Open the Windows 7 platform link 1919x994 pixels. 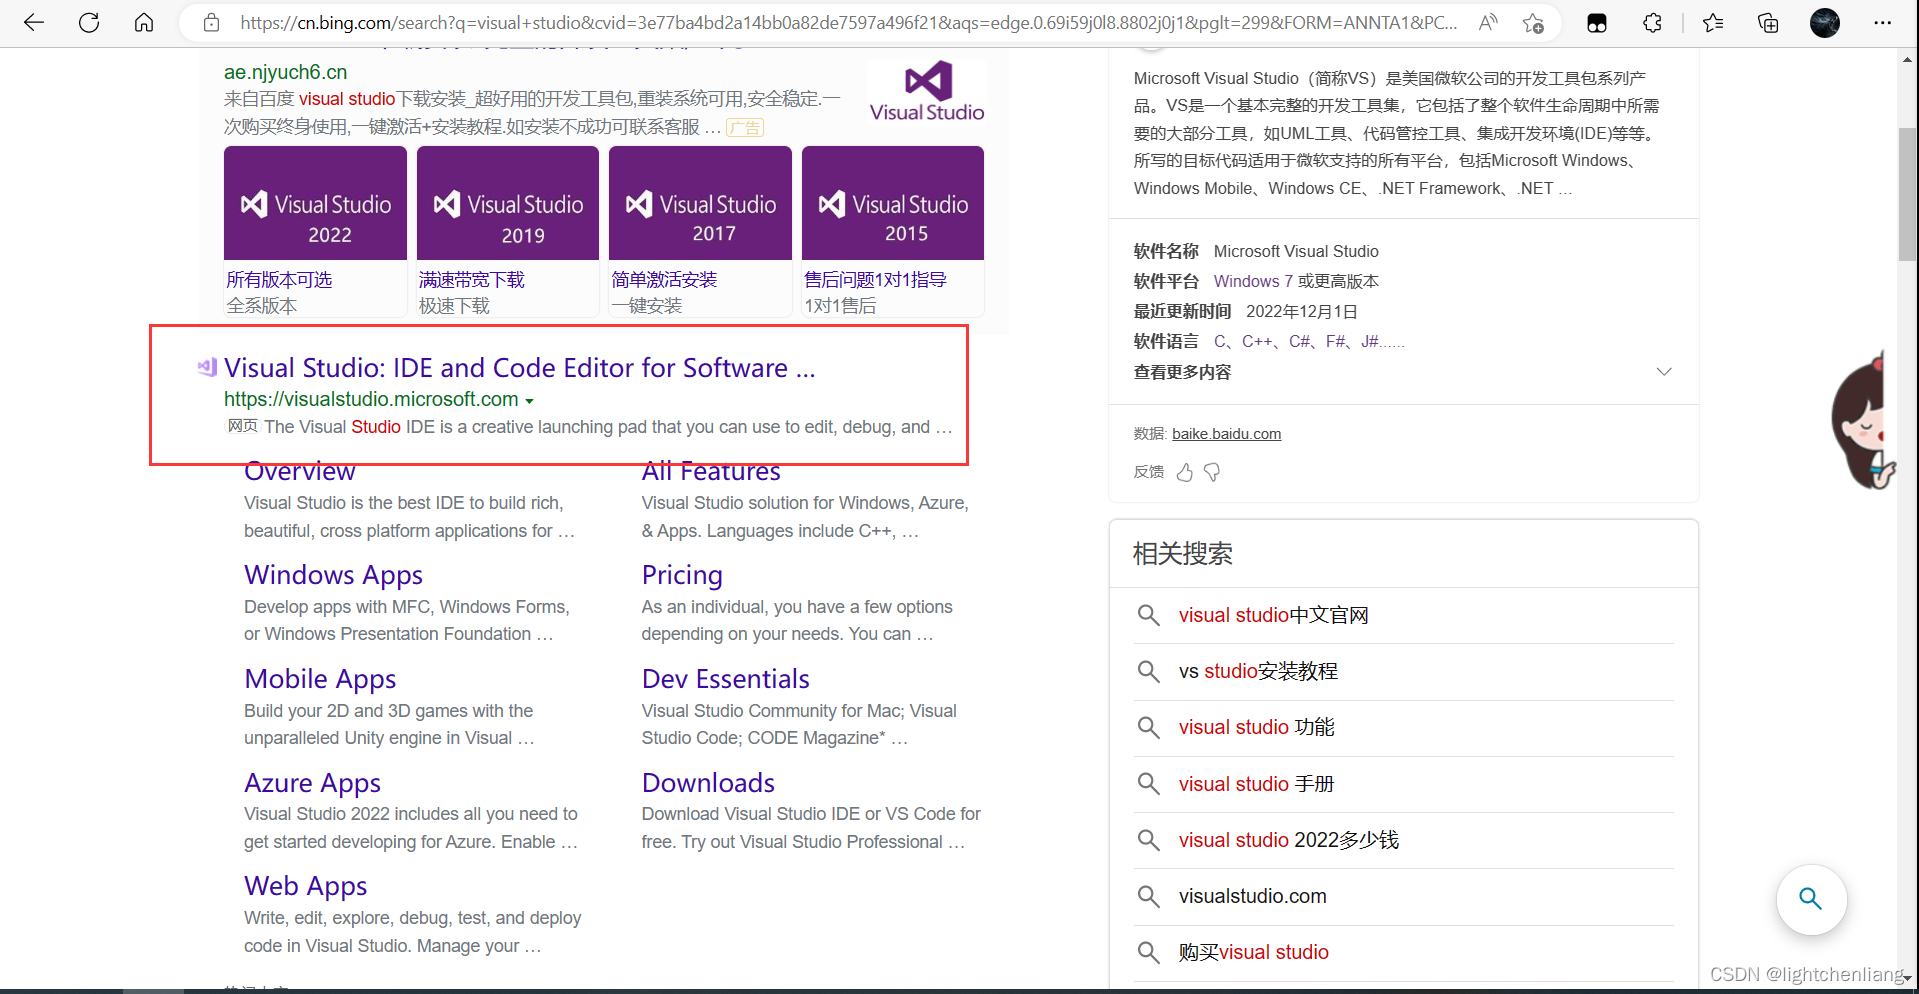tap(1254, 281)
